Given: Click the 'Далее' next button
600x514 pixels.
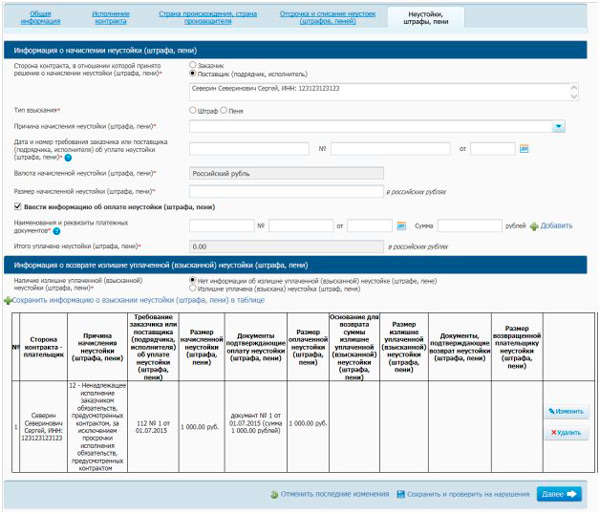Looking at the screenshot, I should click(x=559, y=494).
